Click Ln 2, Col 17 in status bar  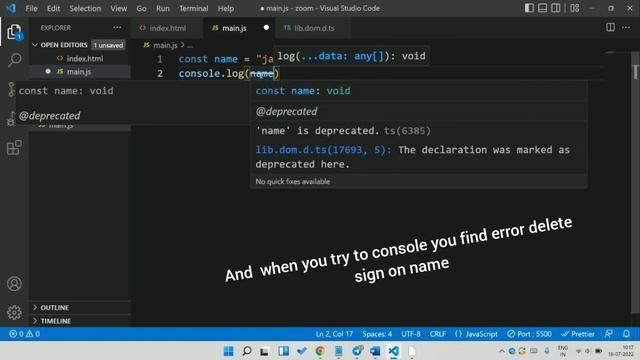[334, 334]
